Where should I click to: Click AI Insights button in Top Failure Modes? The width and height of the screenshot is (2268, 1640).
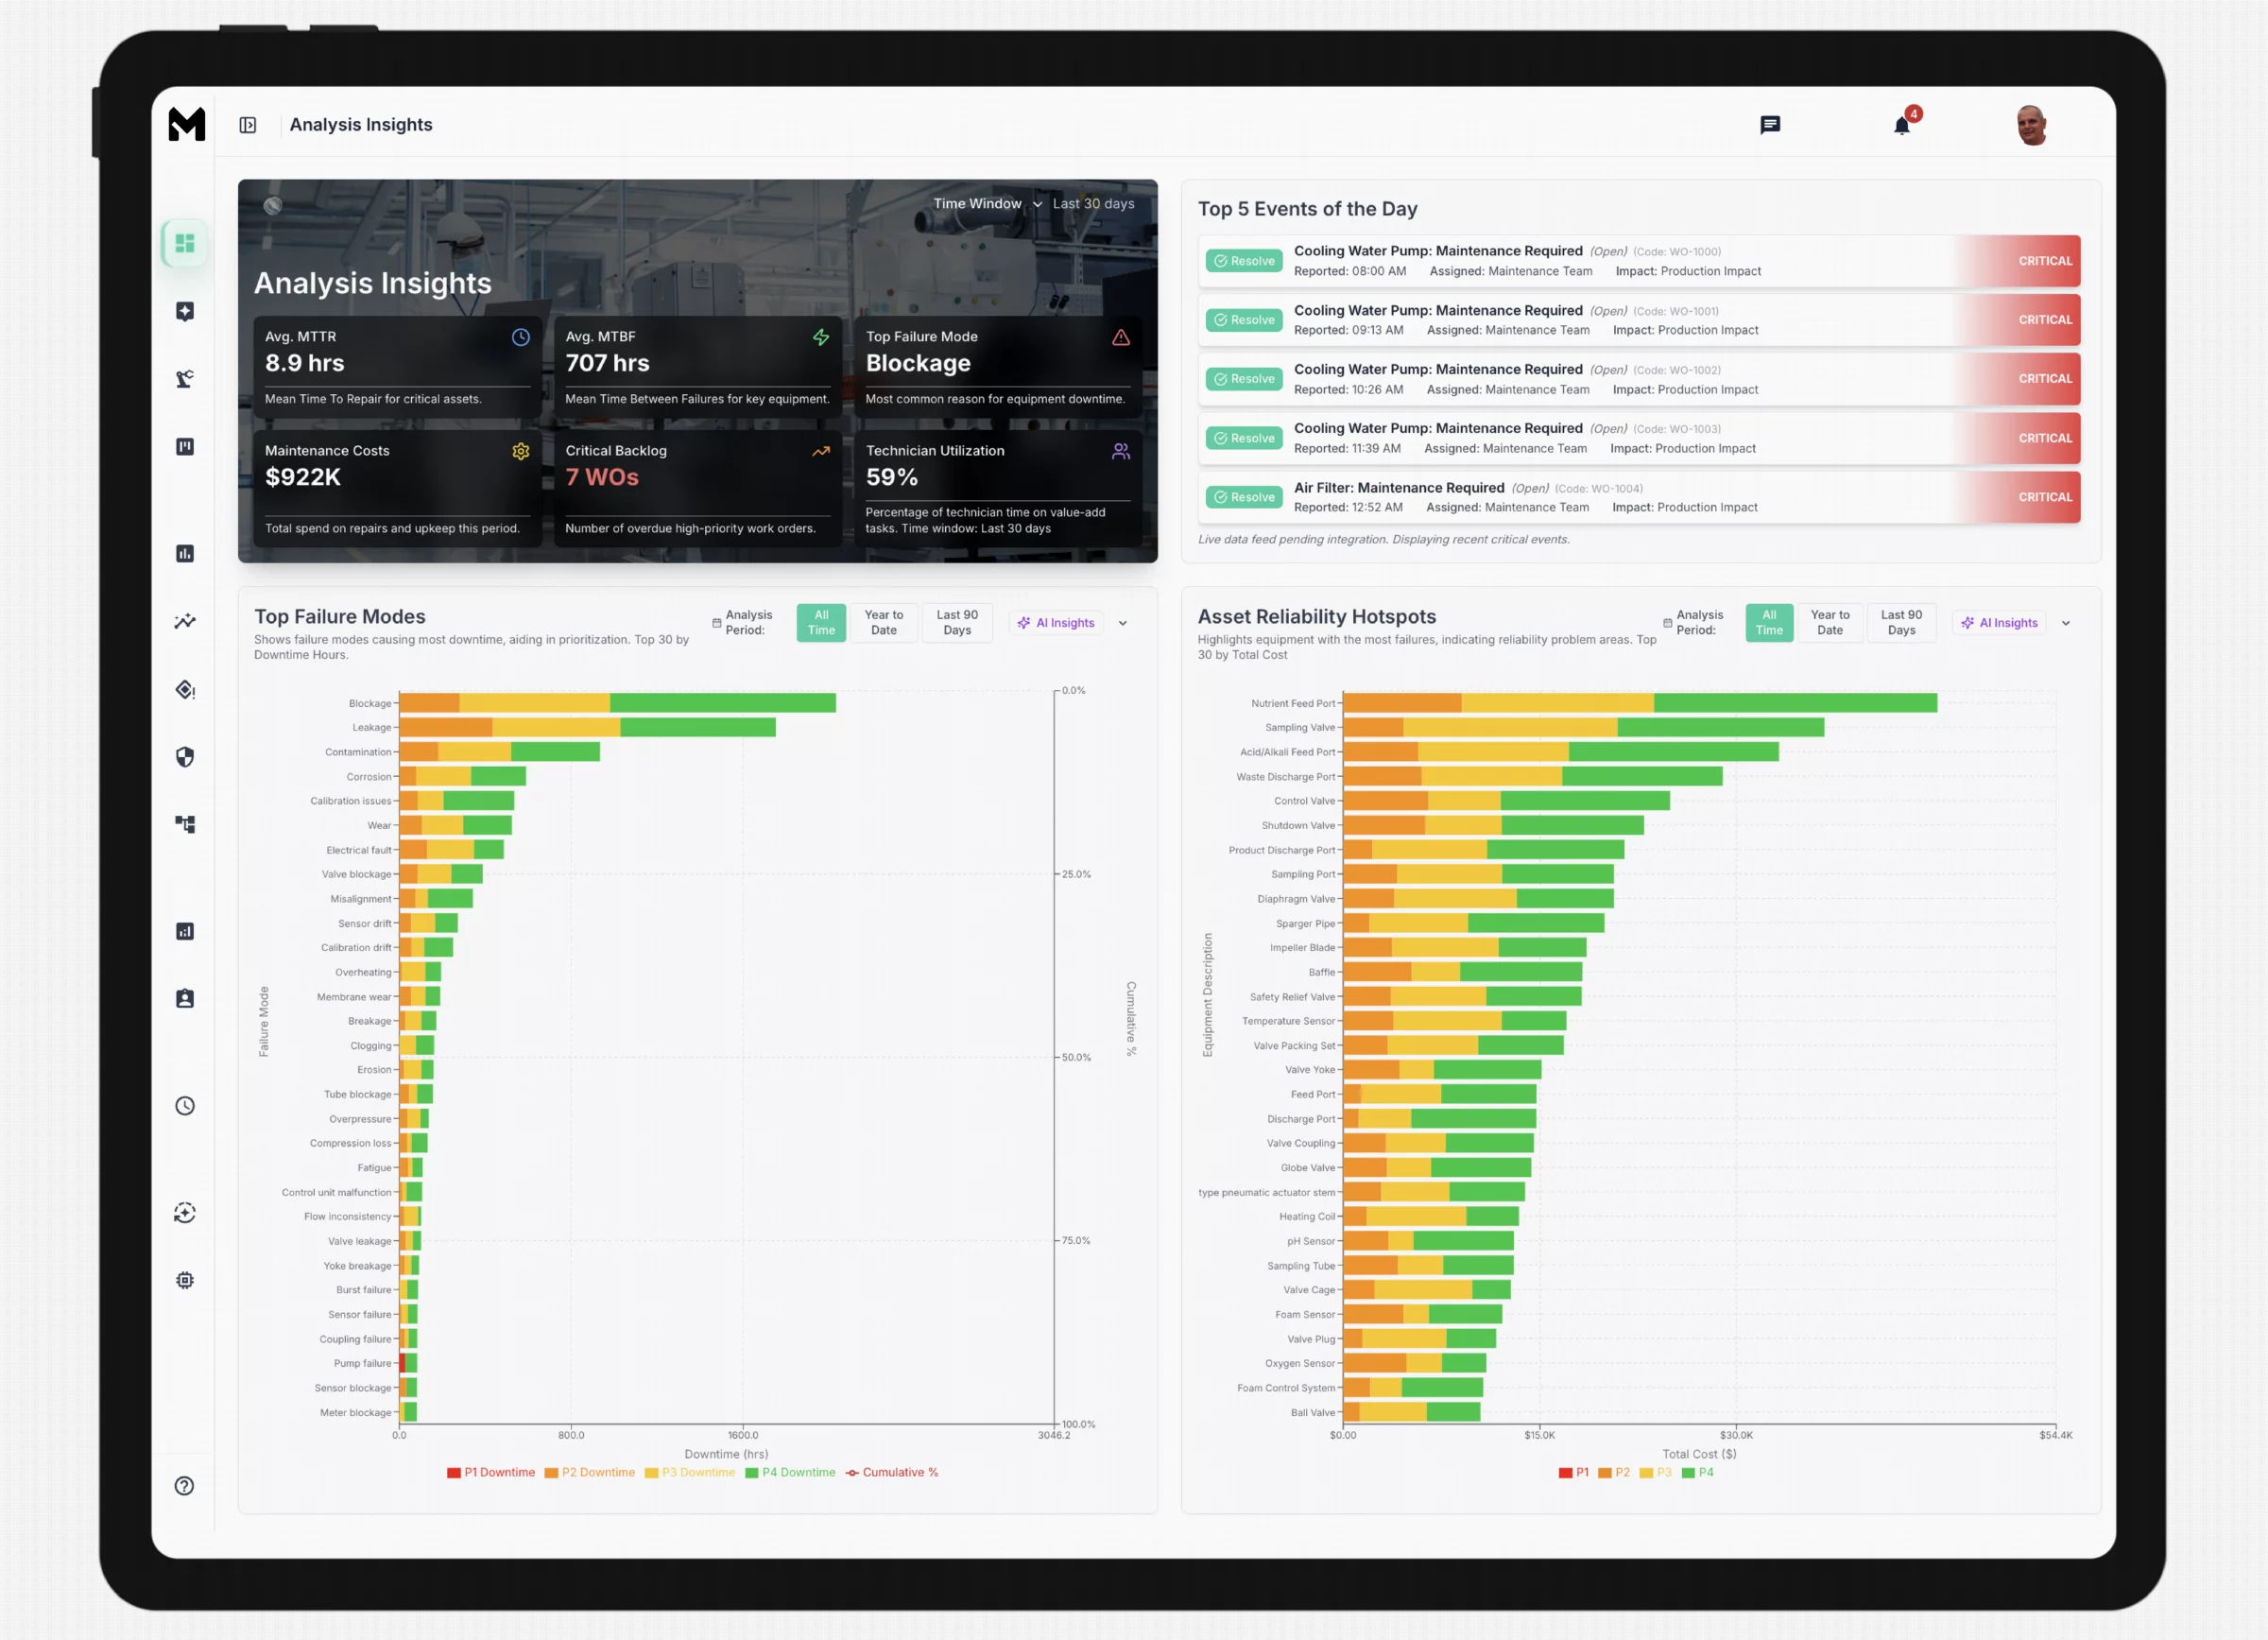1056,623
